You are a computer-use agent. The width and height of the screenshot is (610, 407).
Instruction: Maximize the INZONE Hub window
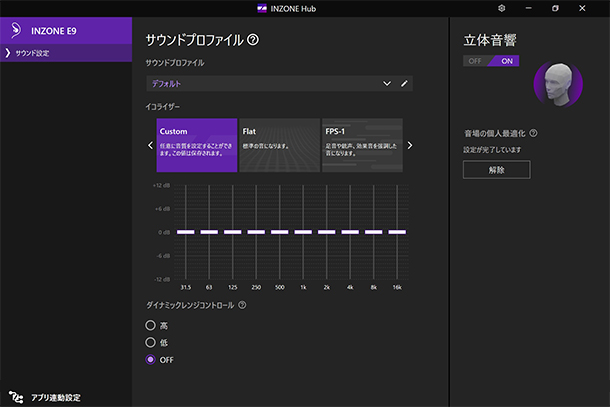tap(555, 8)
